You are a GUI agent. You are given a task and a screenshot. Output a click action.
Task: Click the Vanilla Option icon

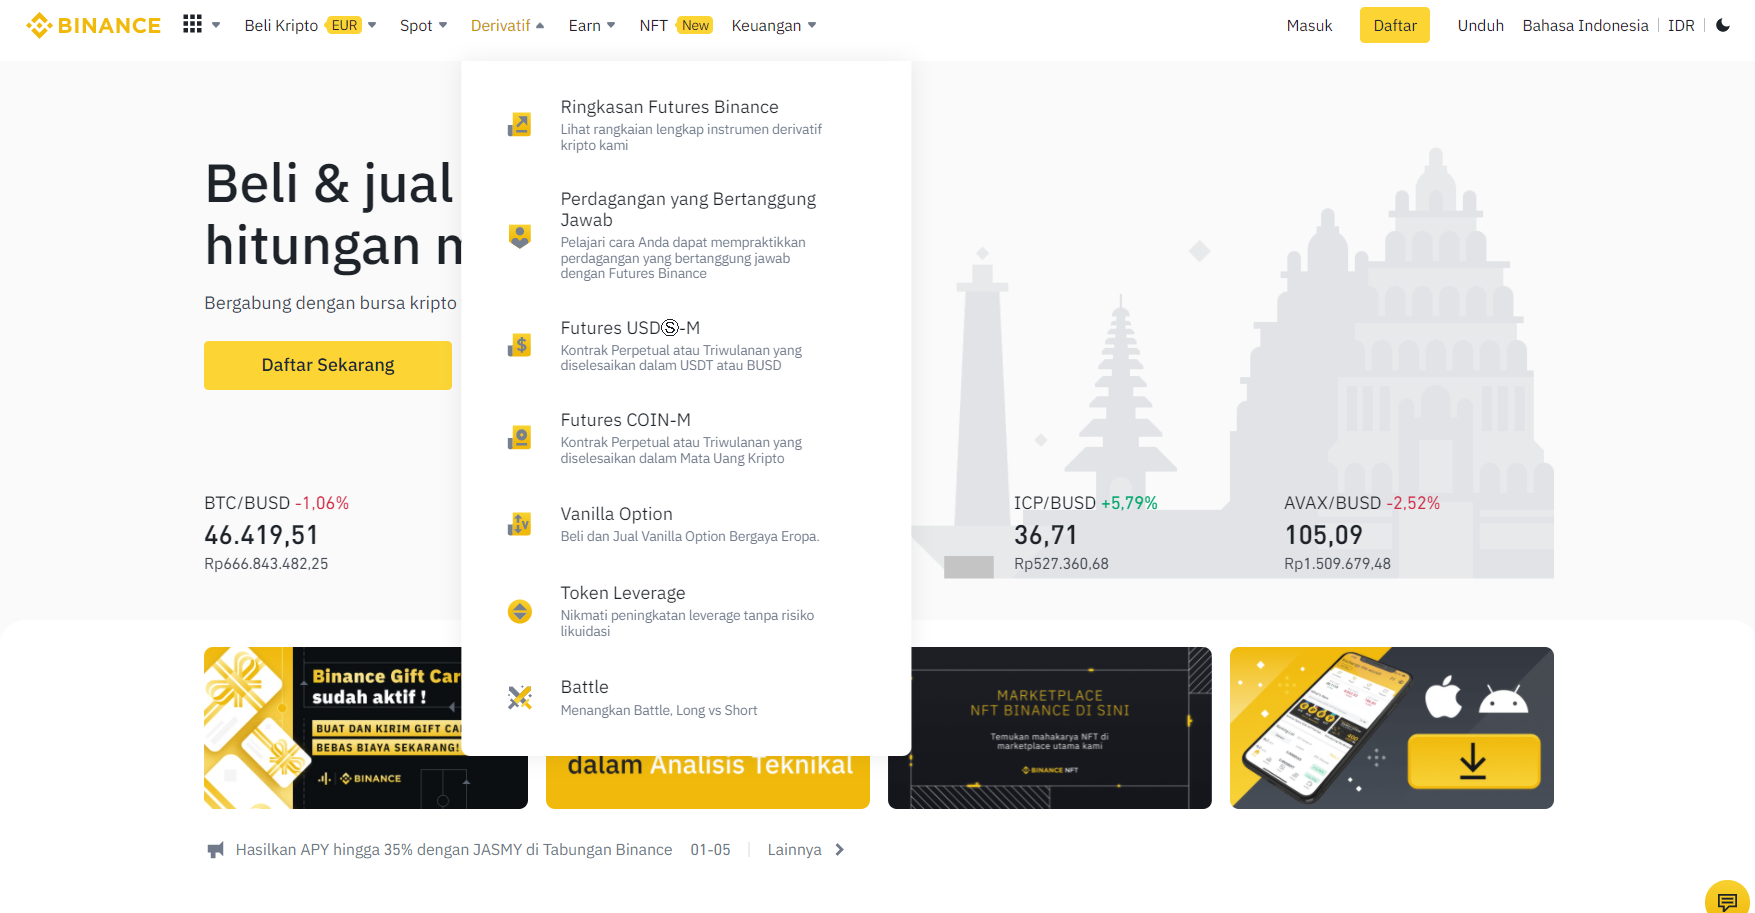coord(520,524)
